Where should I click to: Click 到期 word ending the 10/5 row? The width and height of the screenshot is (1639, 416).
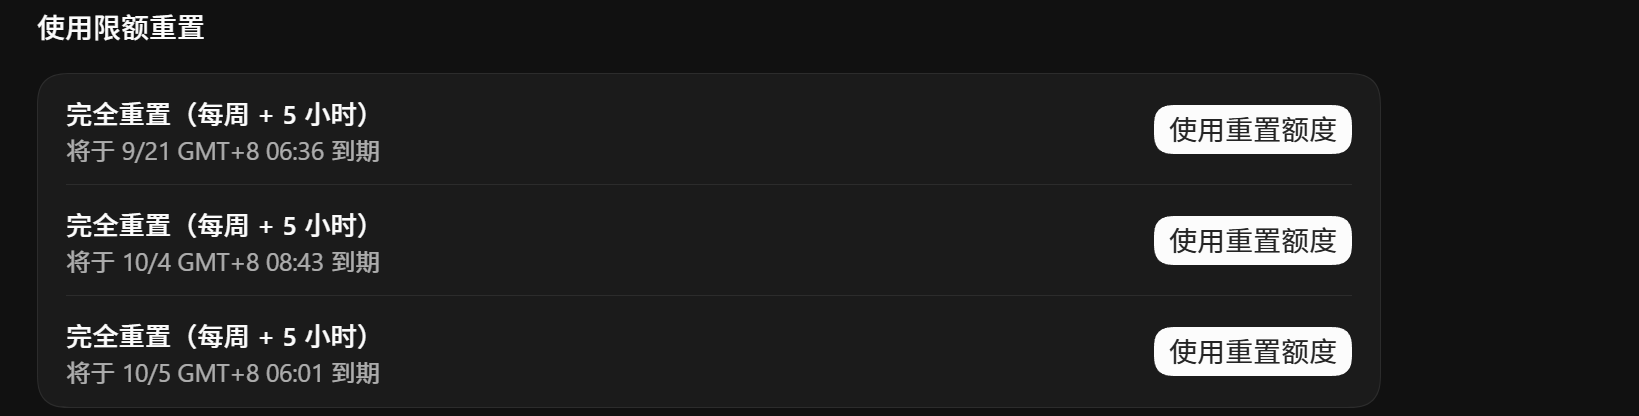355,374
